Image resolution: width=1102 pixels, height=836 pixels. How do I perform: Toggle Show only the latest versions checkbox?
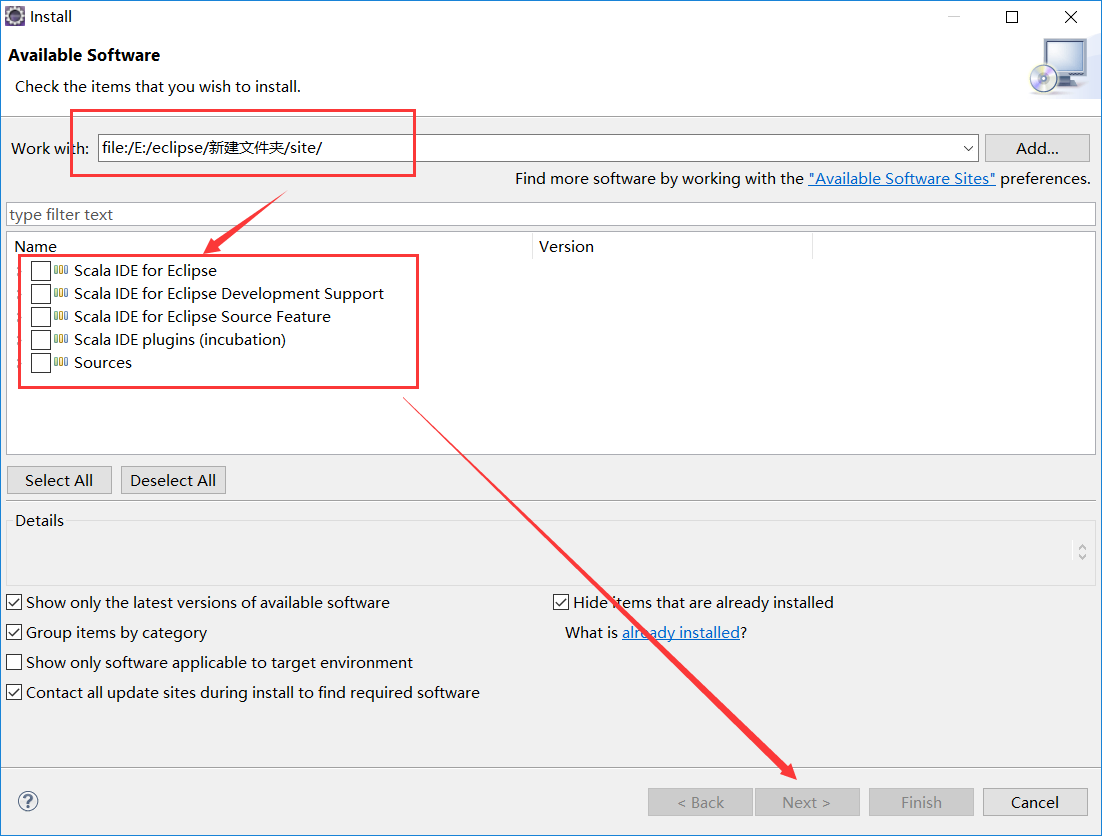click(x=14, y=602)
